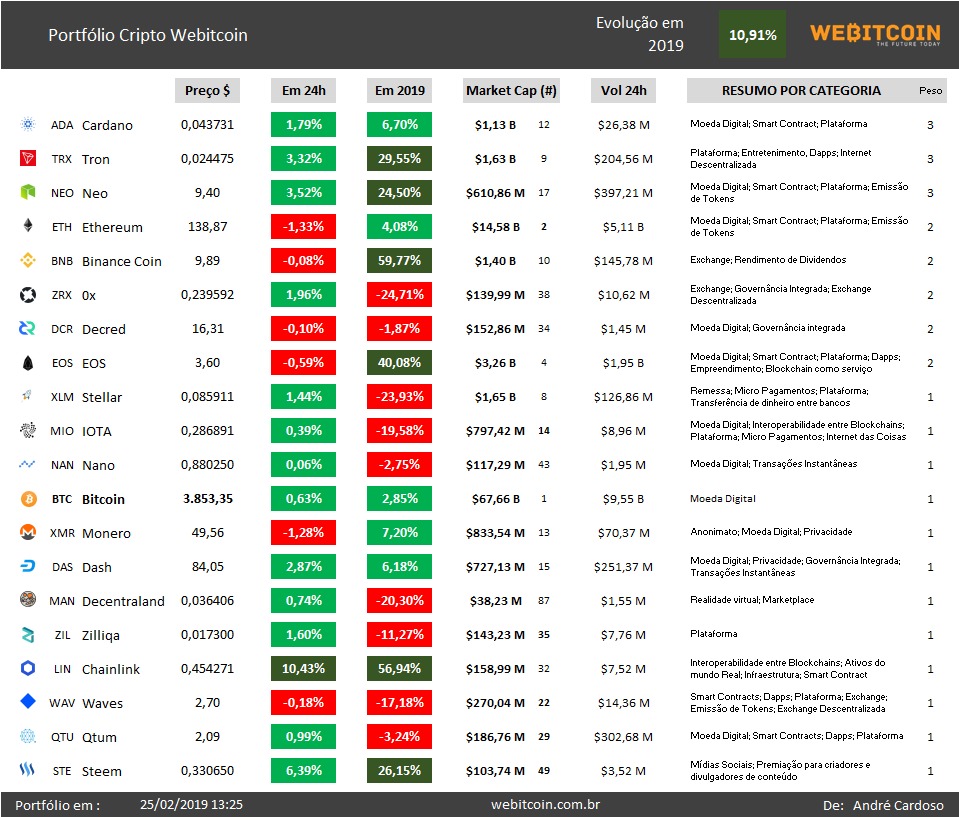Click Ethereum's market cap $14,58 B
Viewport: 959px width, 817px height.
495,227
